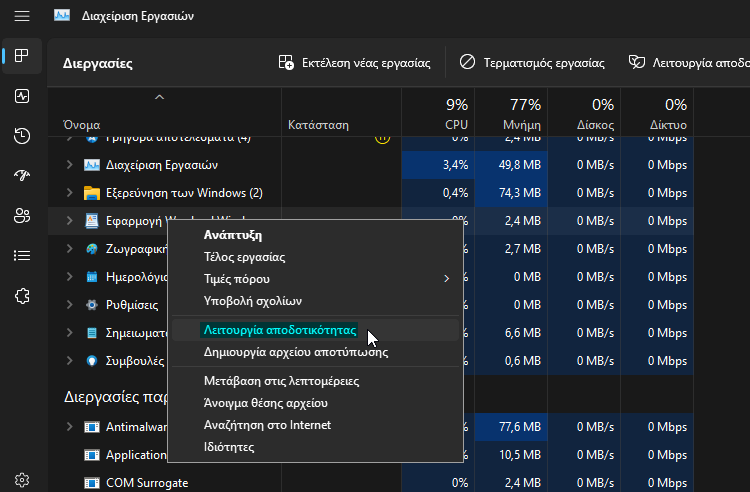
Task: Sort by the CPU column header
Action: click(456, 125)
